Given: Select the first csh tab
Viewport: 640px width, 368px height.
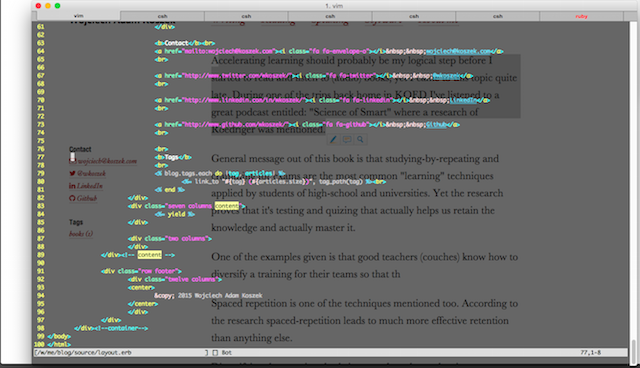Looking at the screenshot, I should pyautogui.click(x=162, y=16).
